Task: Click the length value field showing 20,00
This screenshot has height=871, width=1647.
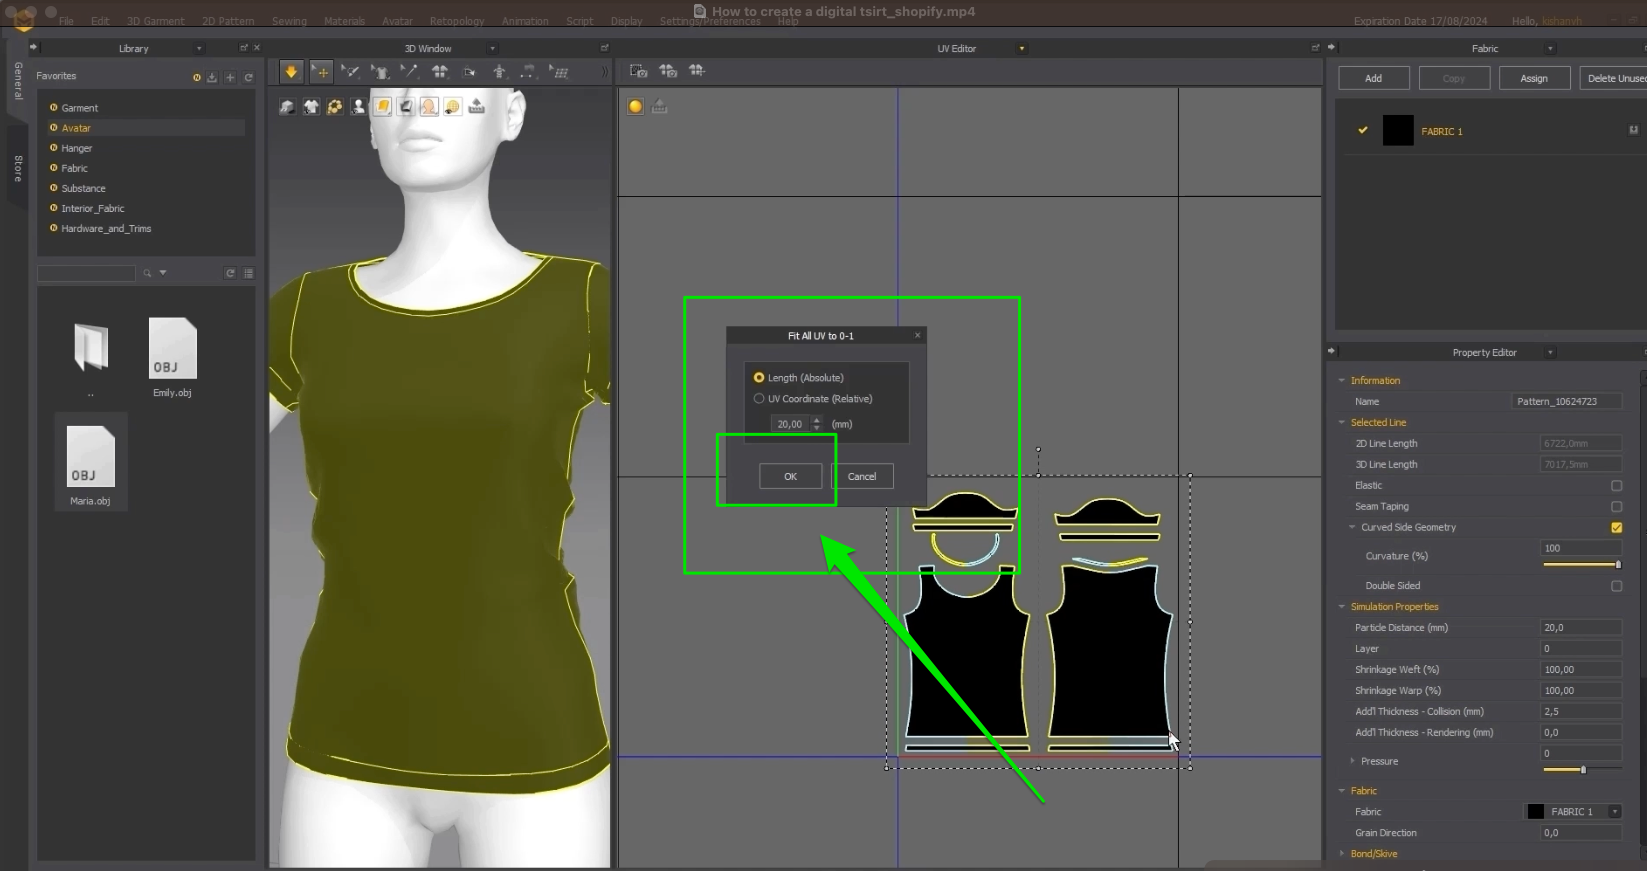Action: [790, 424]
